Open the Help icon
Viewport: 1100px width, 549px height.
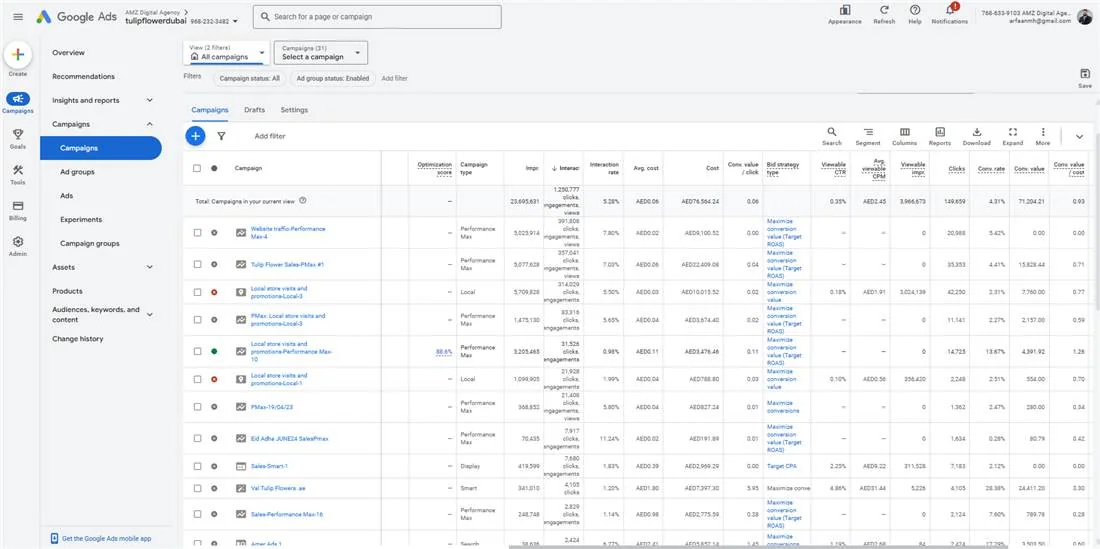[915, 10]
